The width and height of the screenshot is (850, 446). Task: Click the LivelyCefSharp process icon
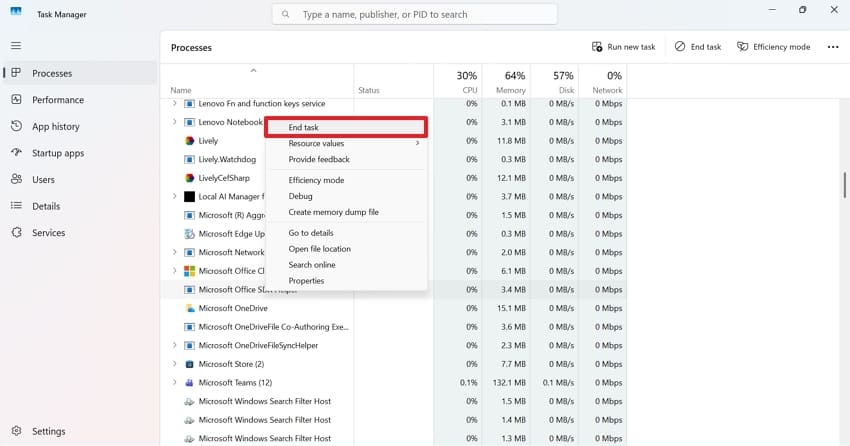pyautogui.click(x=189, y=178)
